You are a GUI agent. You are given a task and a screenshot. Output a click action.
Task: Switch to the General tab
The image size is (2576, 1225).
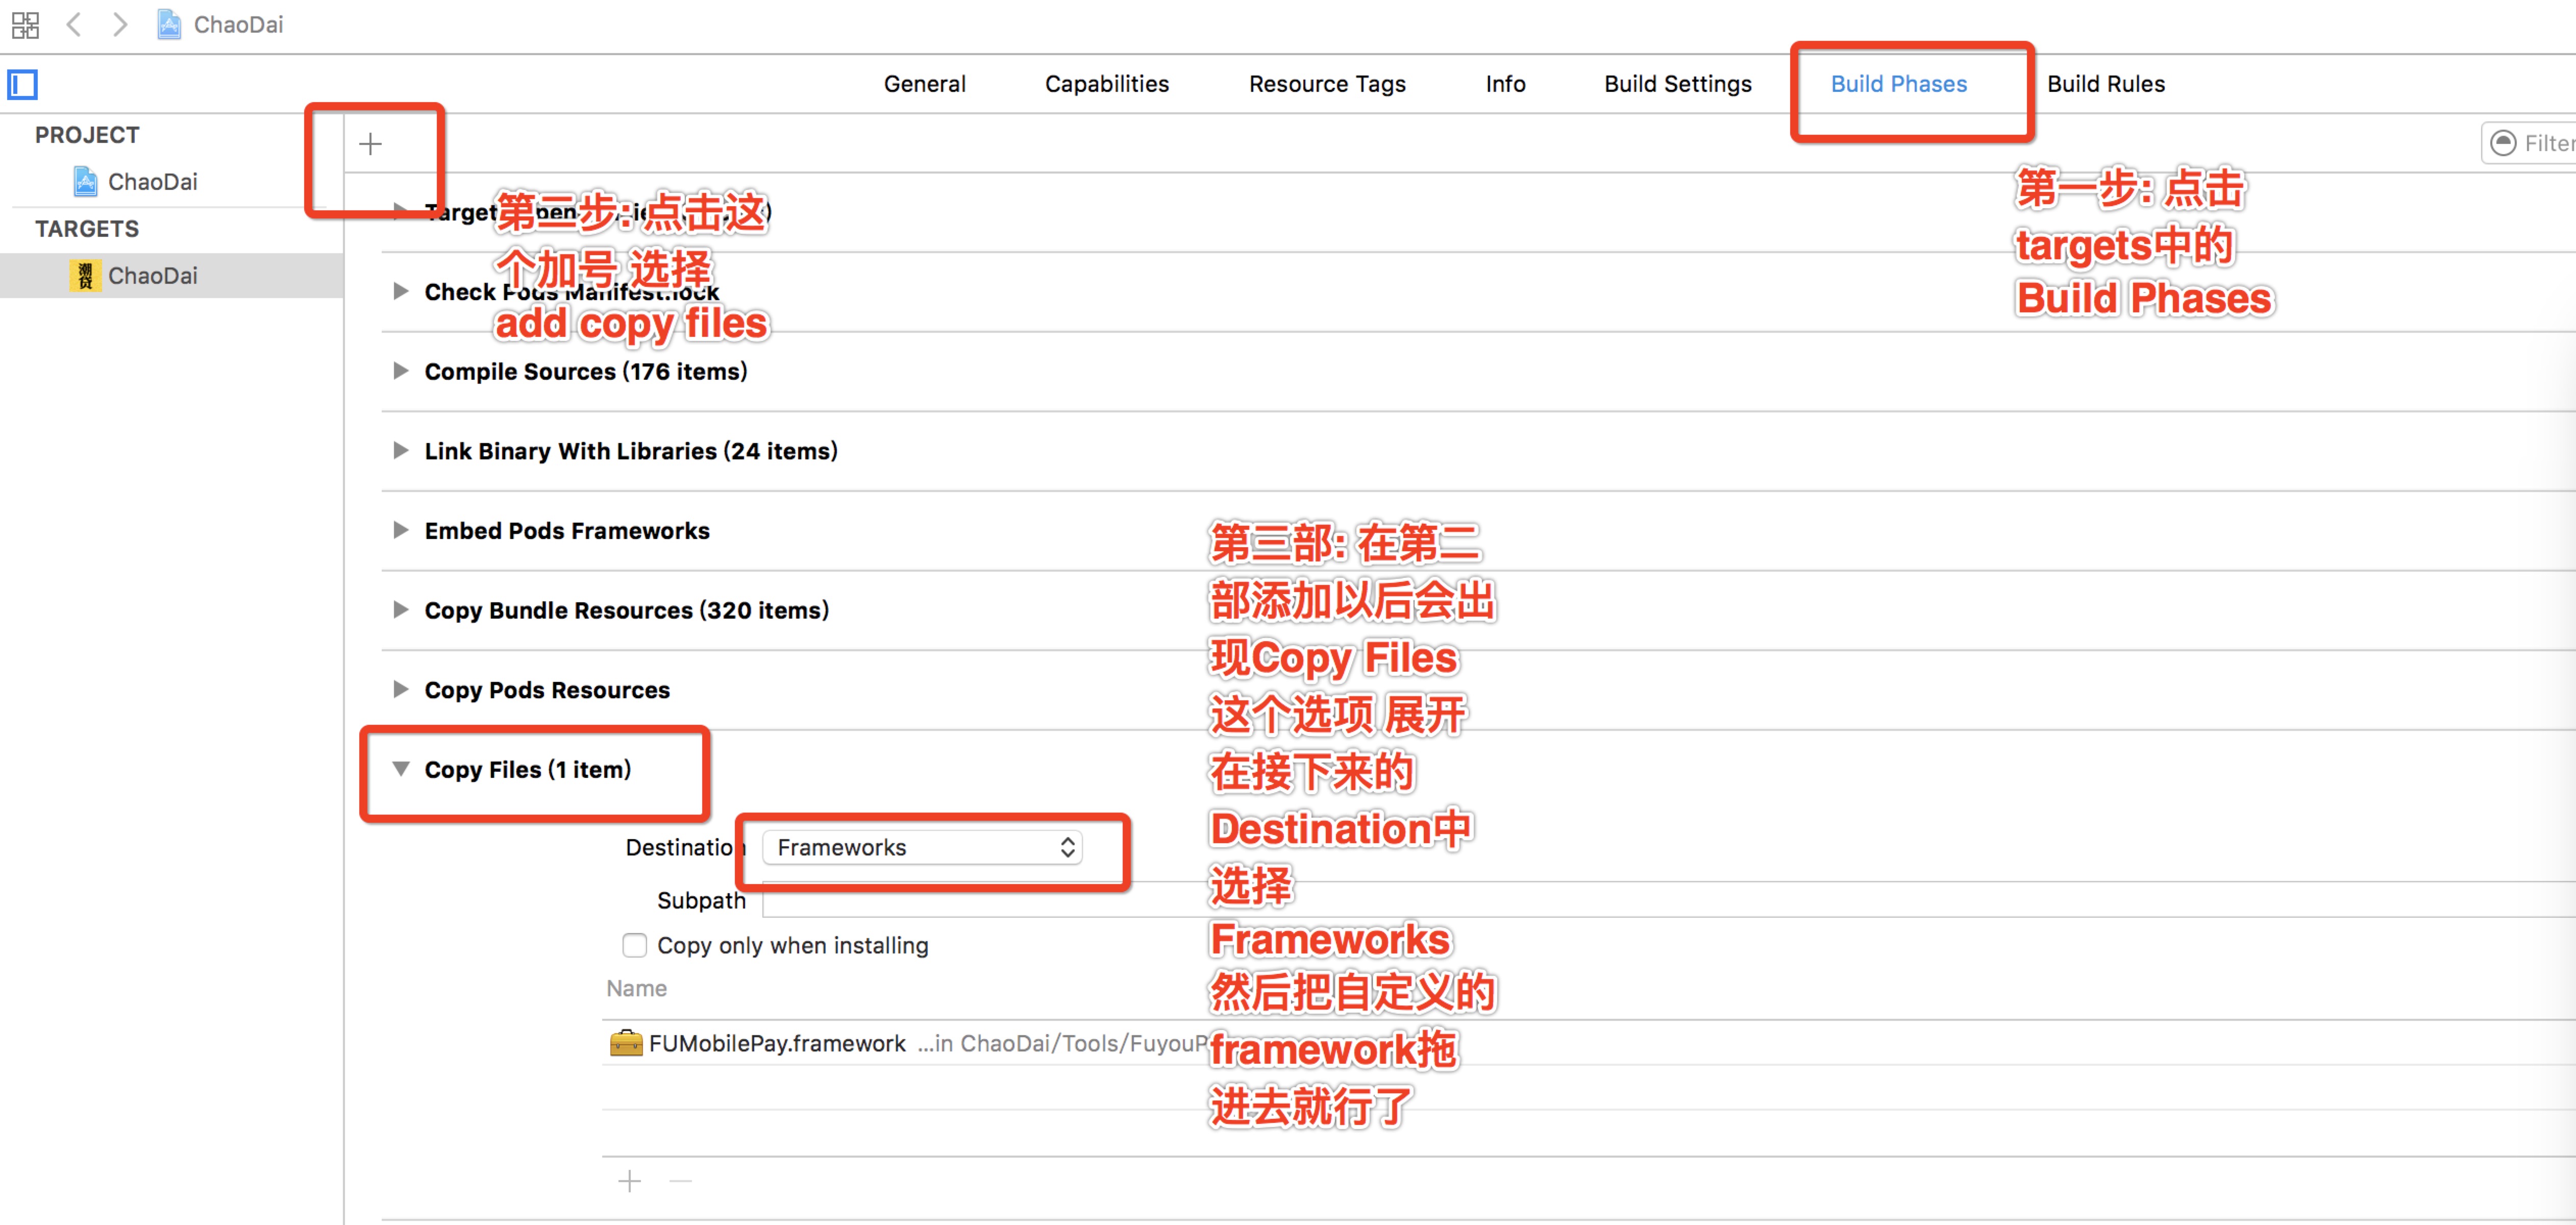tap(925, 84)
